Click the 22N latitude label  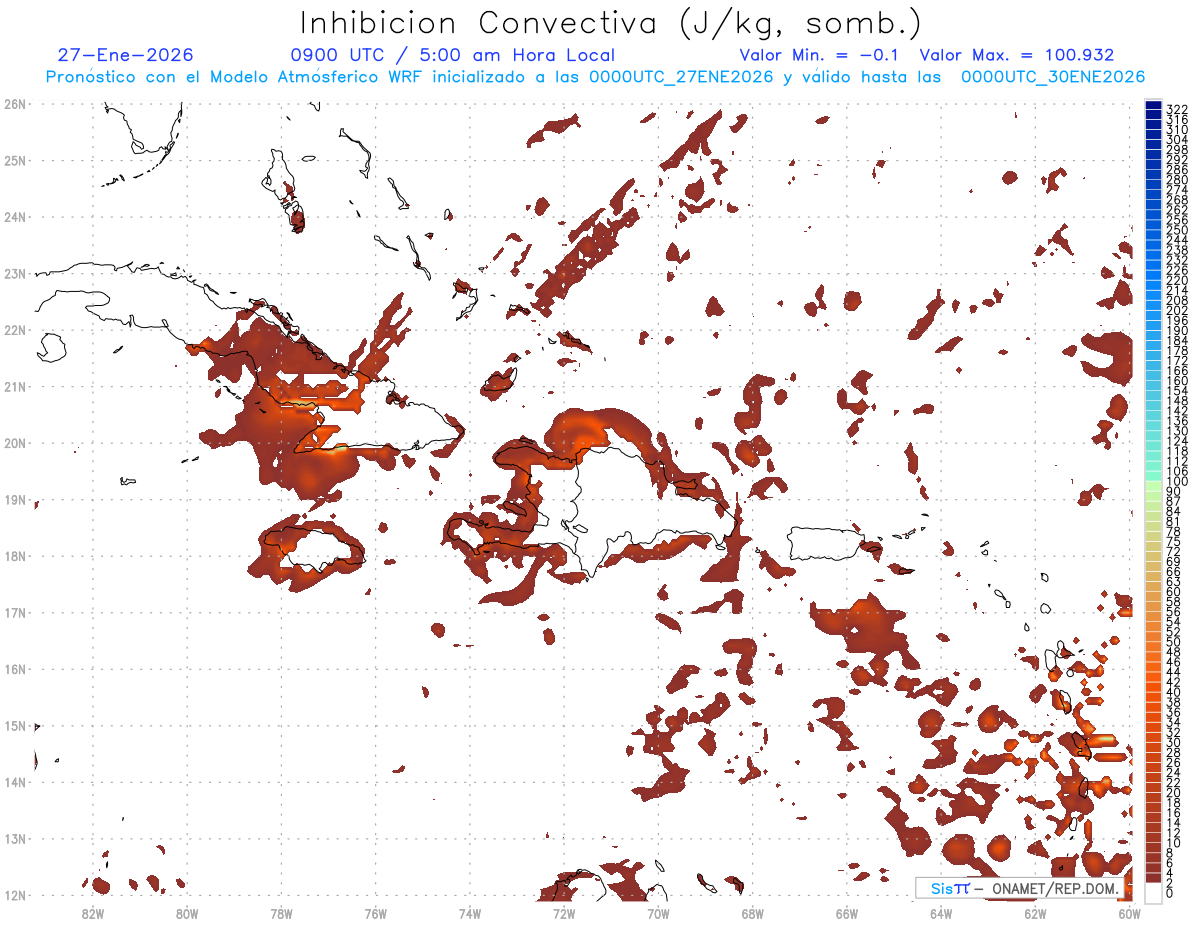(x=15, y=330)
